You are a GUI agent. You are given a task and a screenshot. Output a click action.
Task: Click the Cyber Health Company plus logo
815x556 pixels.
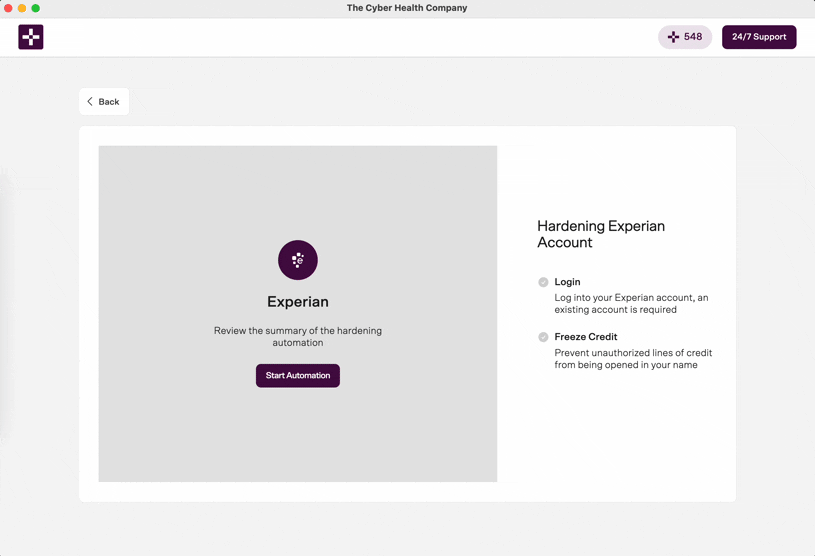(x=31, y=37)
